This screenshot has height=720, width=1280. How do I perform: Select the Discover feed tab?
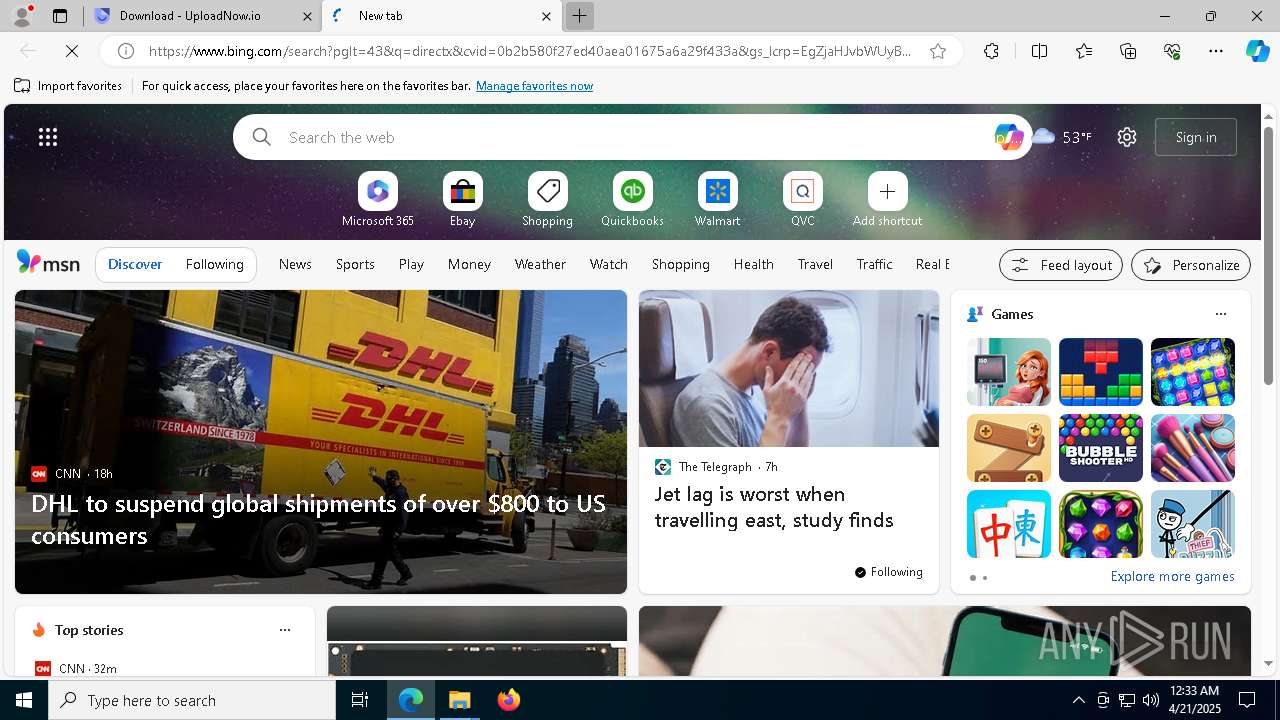[x=135, y=264]
